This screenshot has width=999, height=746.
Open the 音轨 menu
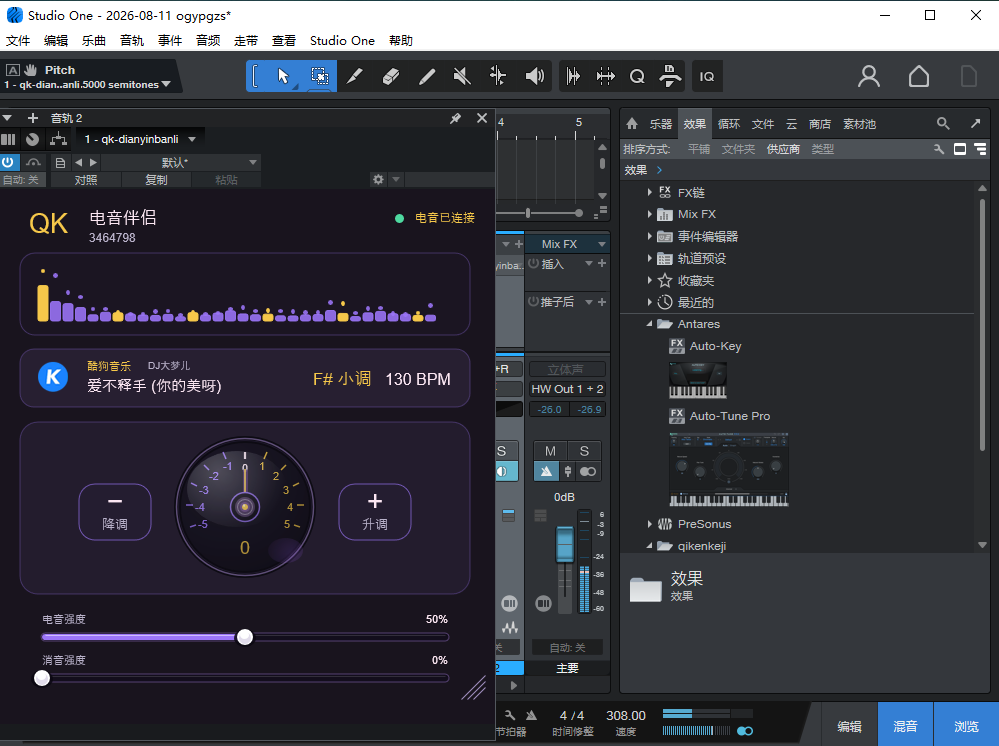[132, 41]
